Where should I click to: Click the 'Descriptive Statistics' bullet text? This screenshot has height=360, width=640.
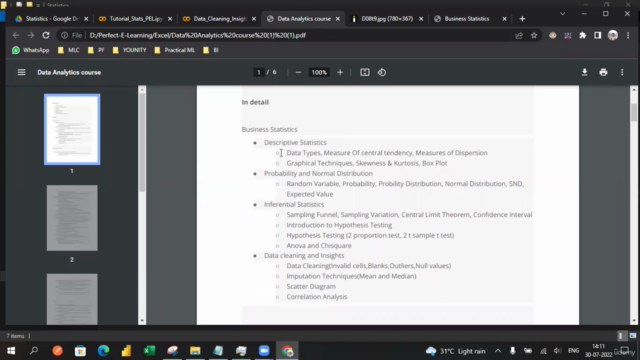(295, 142)
